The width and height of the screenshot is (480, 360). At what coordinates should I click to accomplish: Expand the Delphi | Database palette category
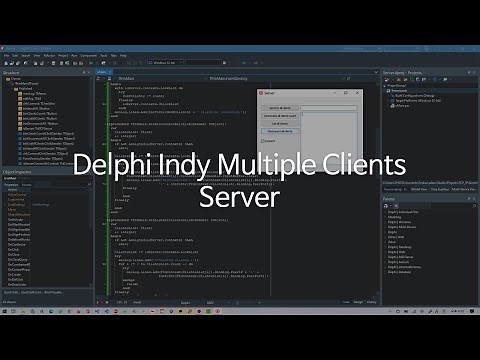click(x=386, y=272)
